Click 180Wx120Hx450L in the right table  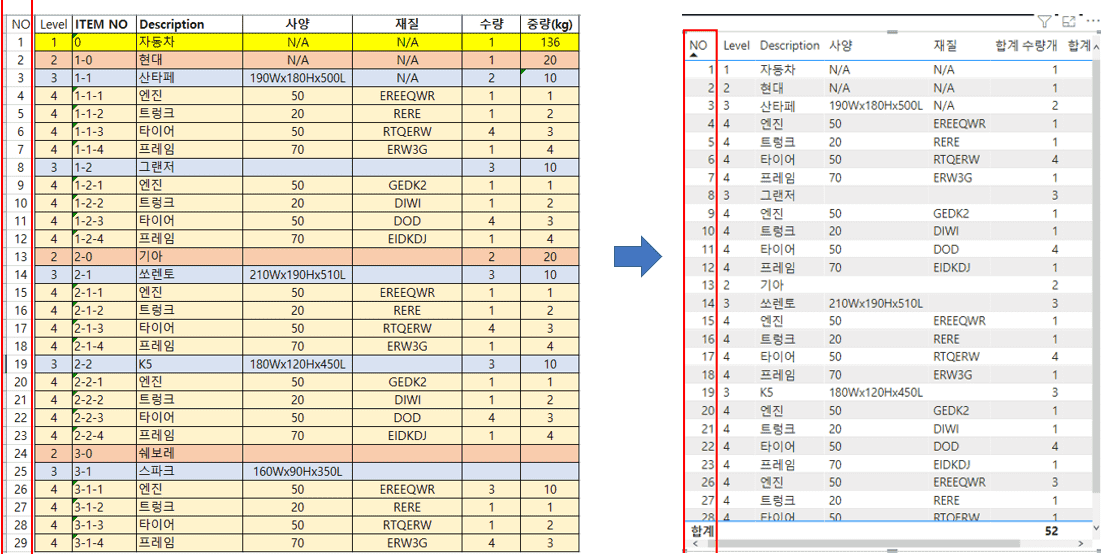point(876,392)
